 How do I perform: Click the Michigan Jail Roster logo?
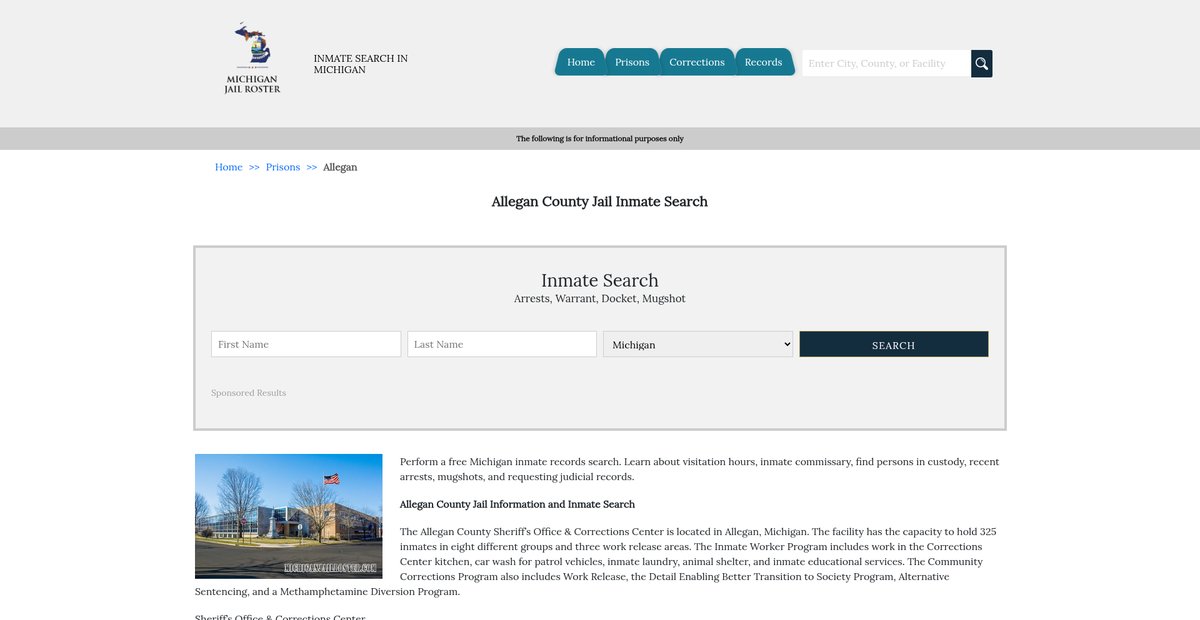(252, 59)
